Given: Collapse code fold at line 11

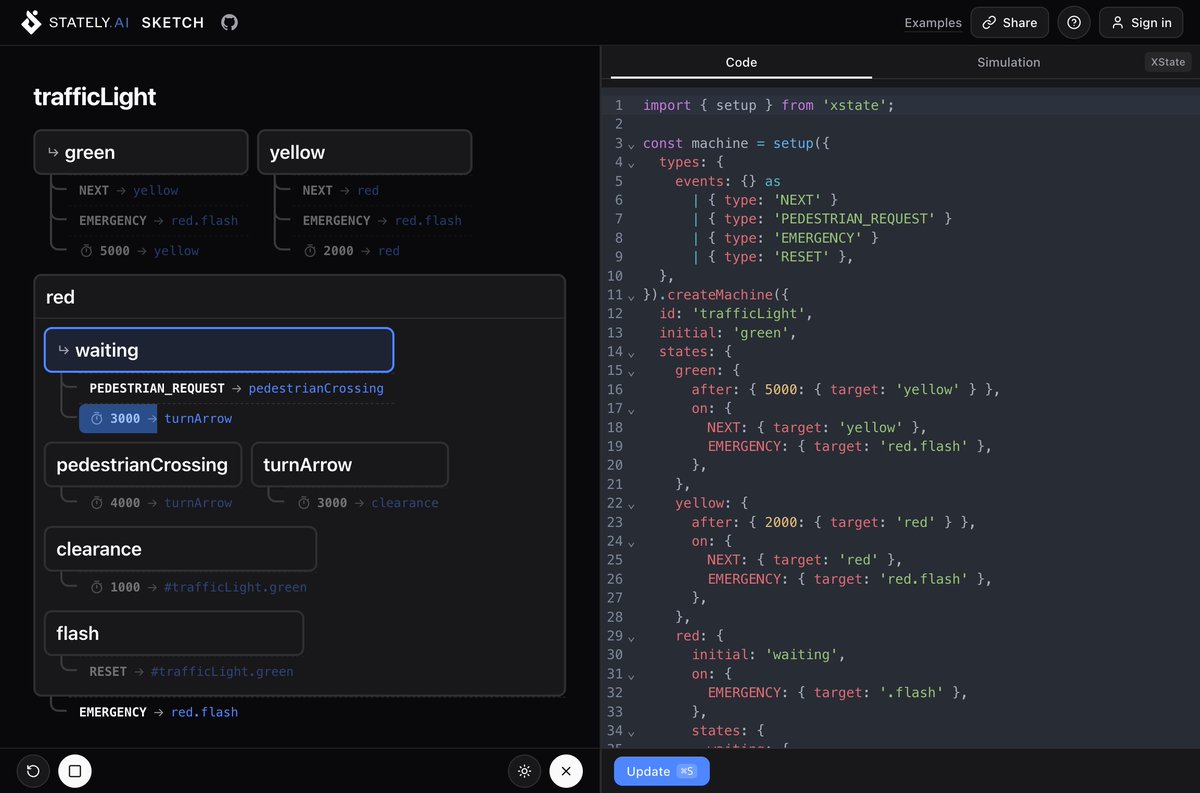Looking at the screenshot, I should point(631,296).
